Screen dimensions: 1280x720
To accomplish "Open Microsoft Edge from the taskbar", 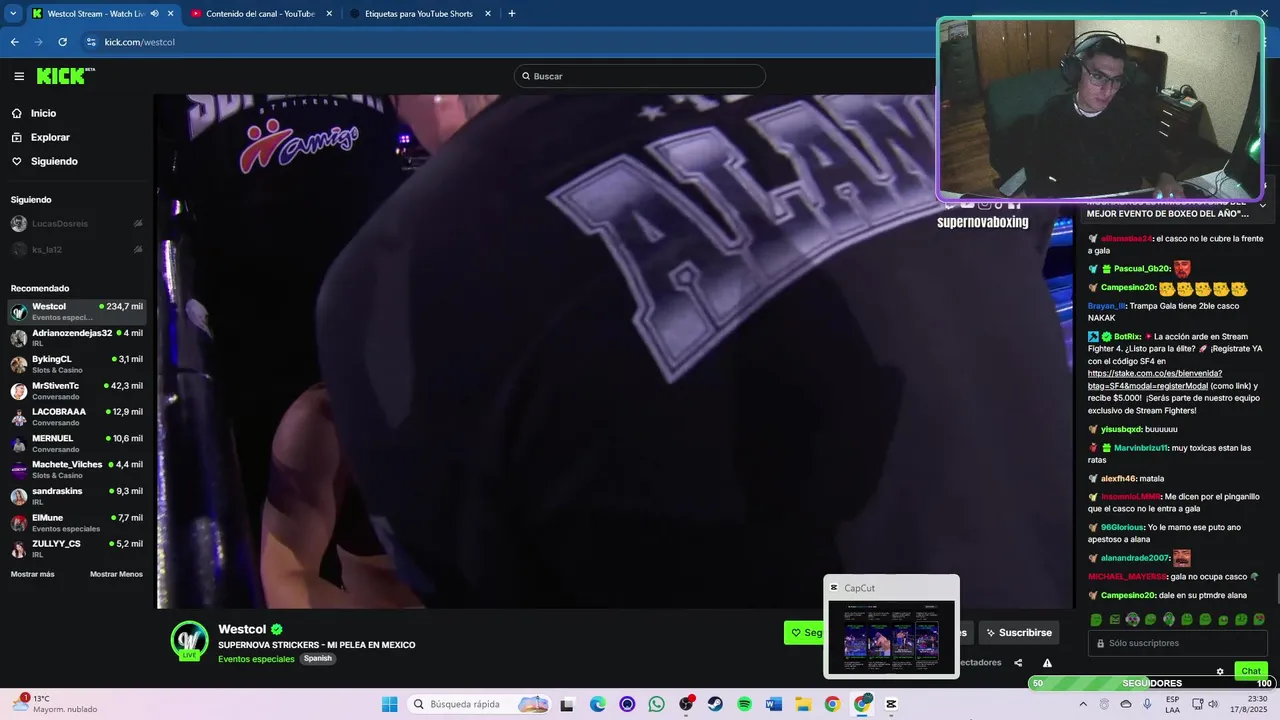I will pos(598,704).
